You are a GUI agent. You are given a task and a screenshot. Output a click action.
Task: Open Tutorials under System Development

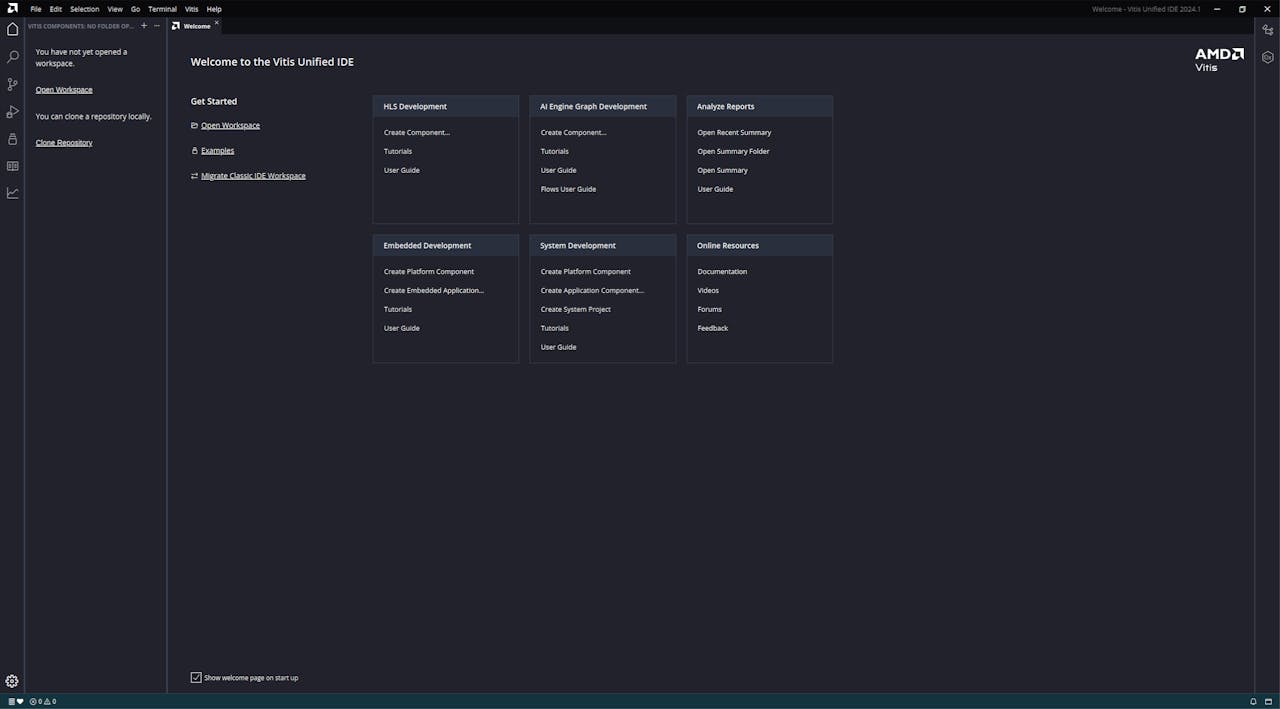pyautogui.click(x=555, y=329)
